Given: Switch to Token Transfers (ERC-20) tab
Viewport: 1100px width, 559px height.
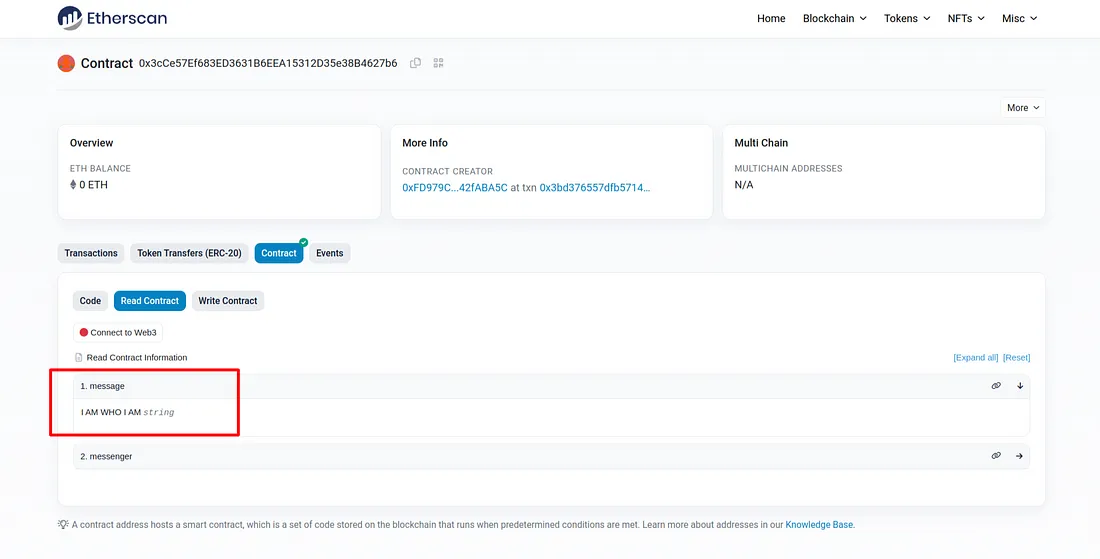Looking at the screenshot, I should (x=189, y=253).
